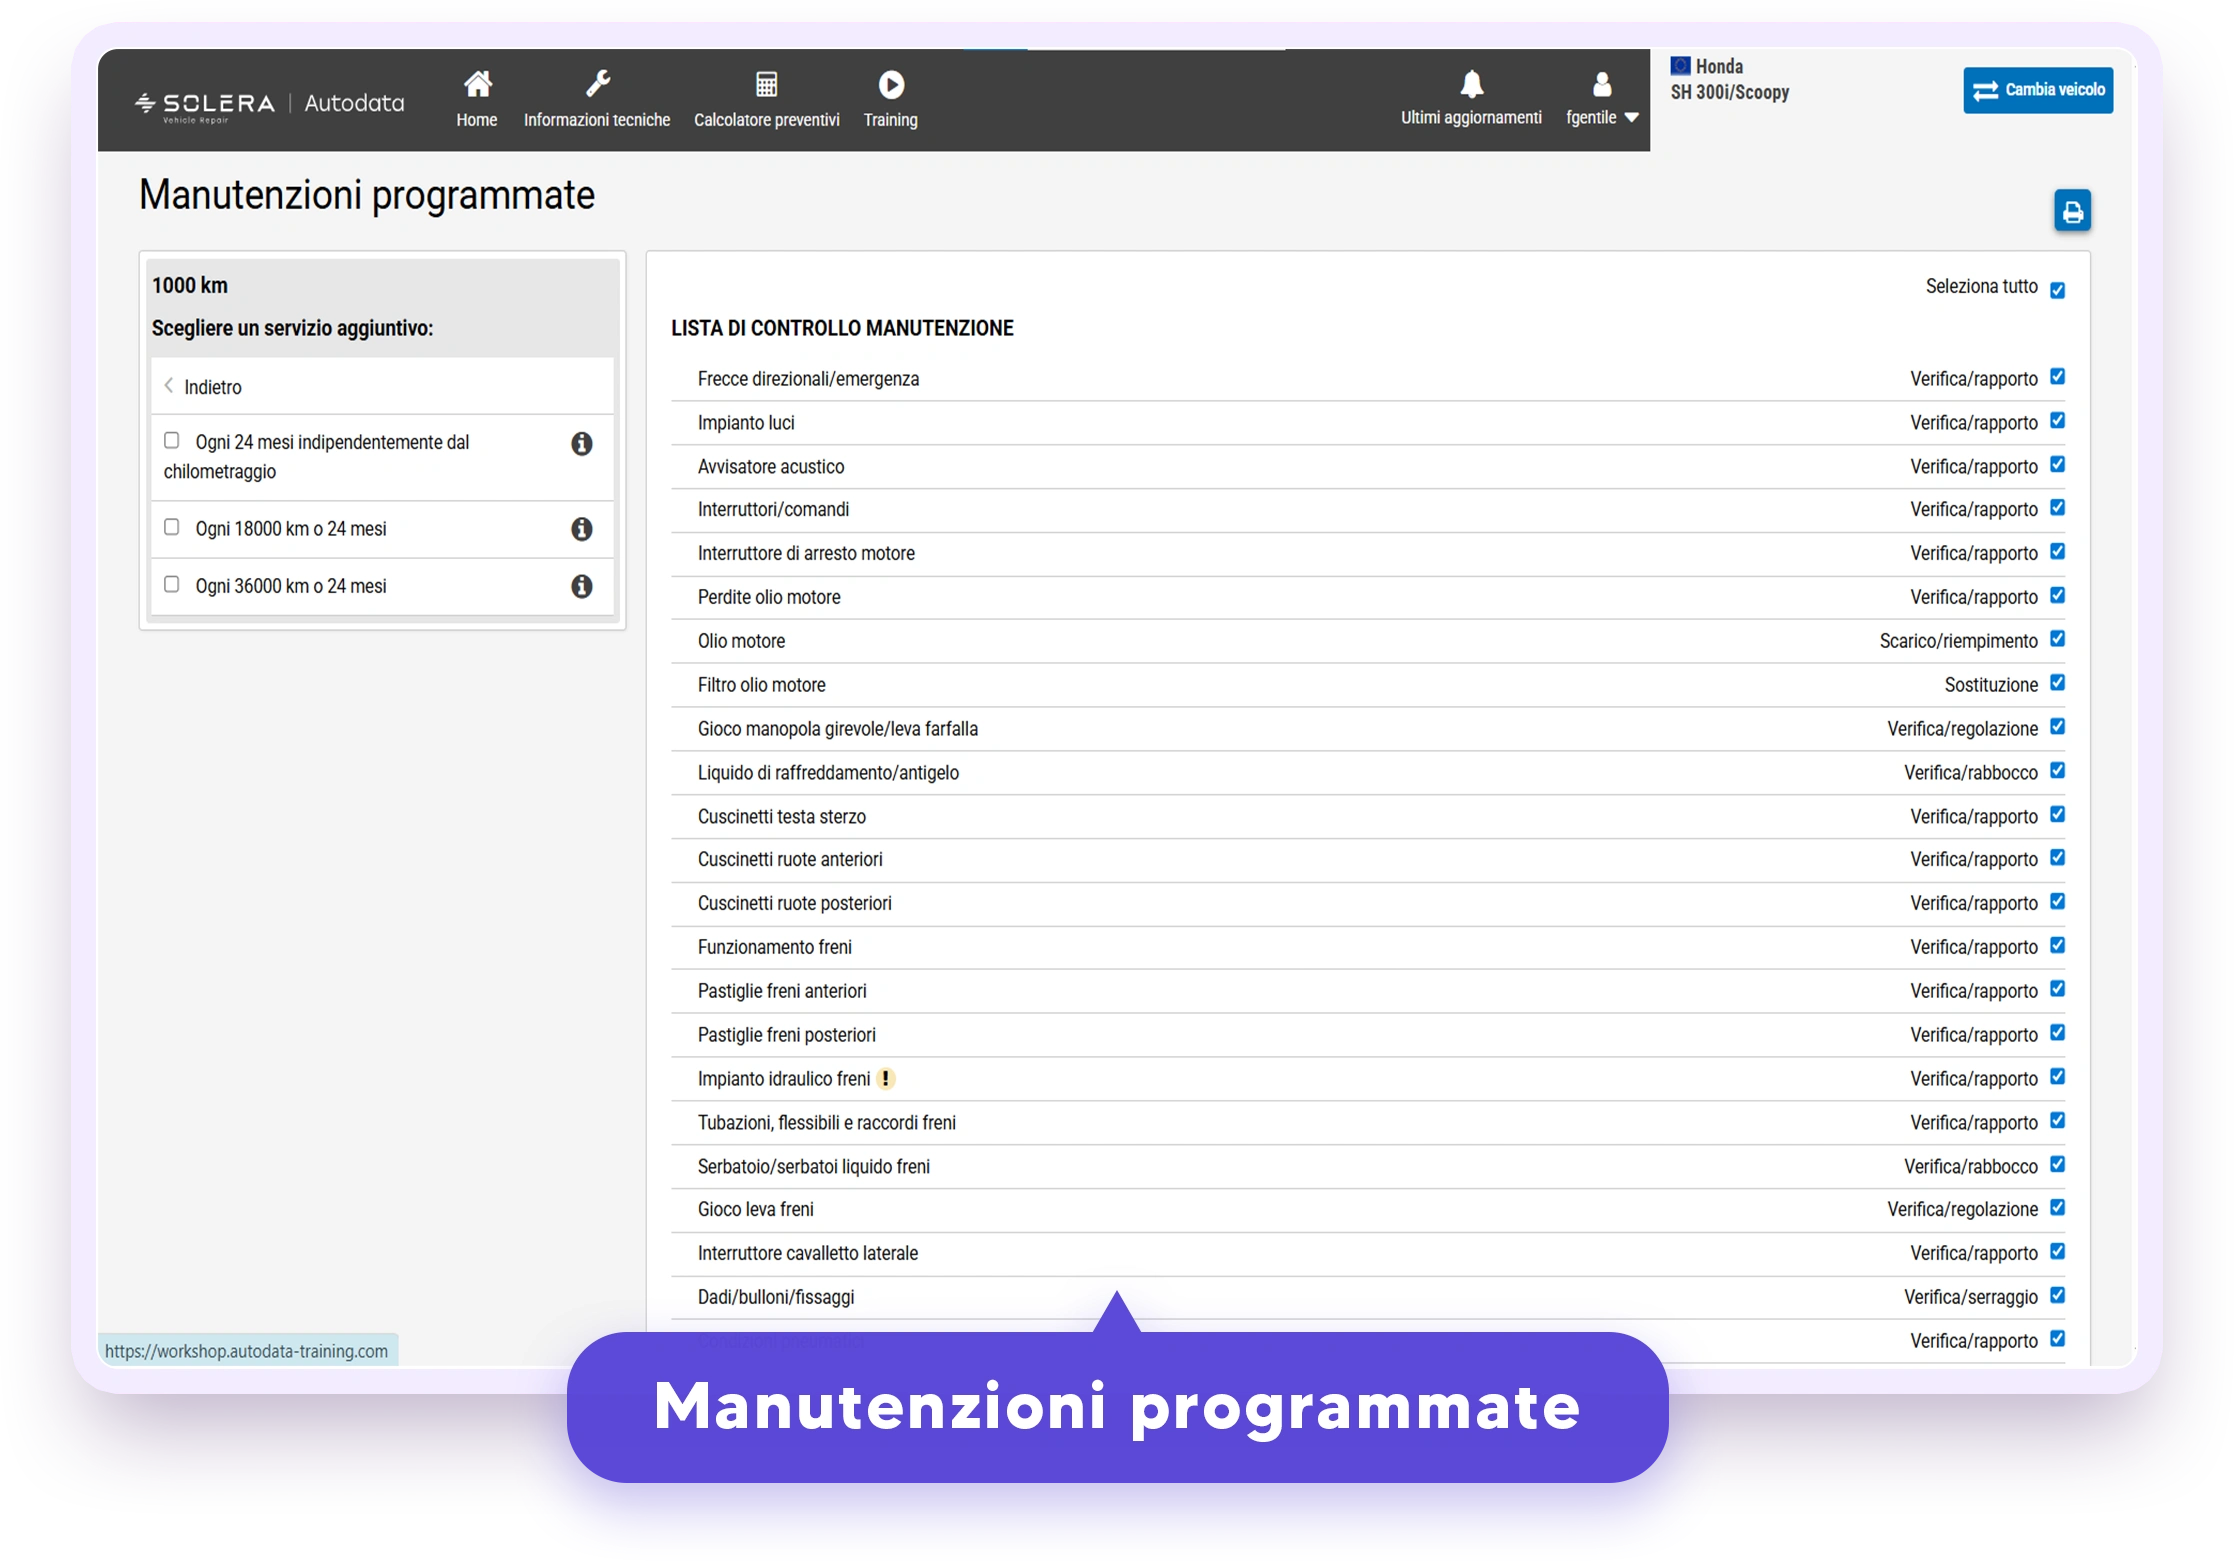Open the Calcolatore preventivi calculator icon
Image resolution: width=2234 pixels, height=1561 pixels.
[x=766, y=84]
